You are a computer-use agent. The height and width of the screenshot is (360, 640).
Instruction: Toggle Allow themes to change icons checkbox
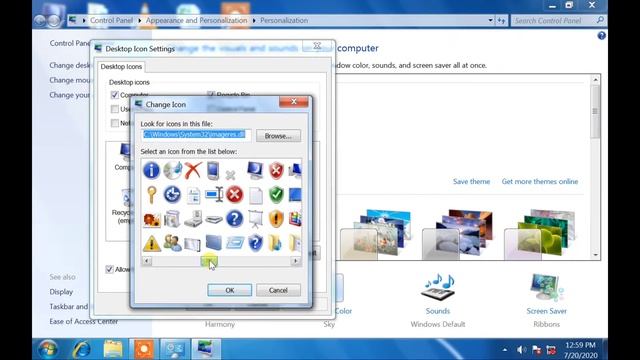109,269
